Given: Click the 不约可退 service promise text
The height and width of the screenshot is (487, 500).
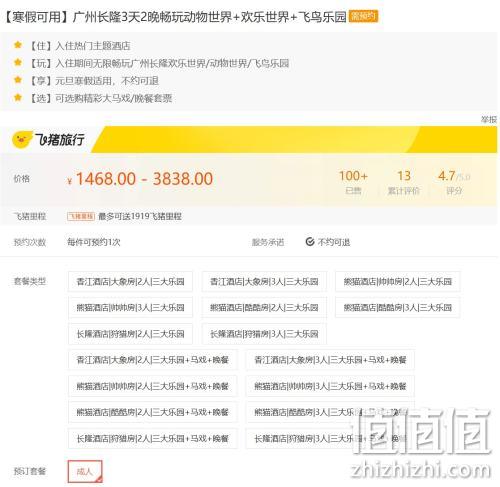Looking at the screenshot, I should pos(334,242).
